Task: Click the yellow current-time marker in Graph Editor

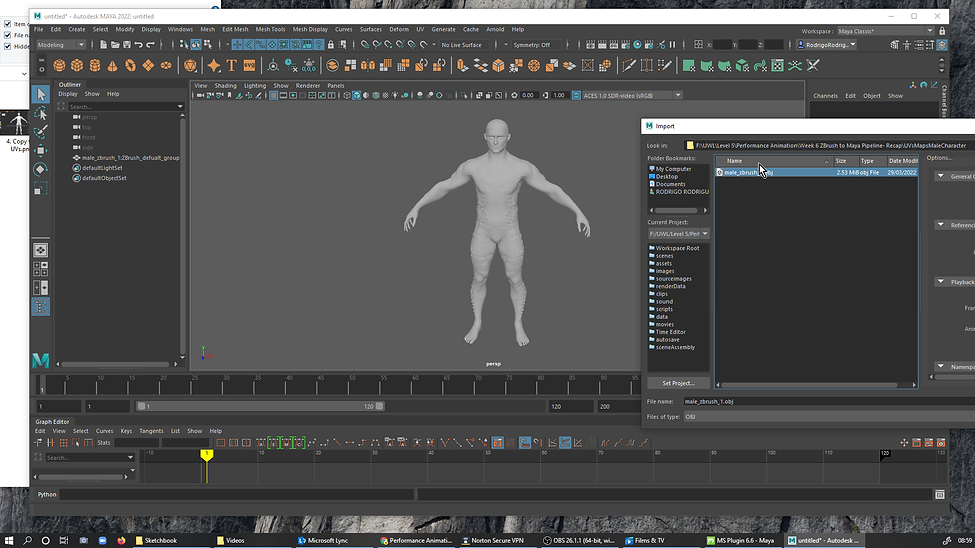Action: pyautogui.click(x=206, y=456)
